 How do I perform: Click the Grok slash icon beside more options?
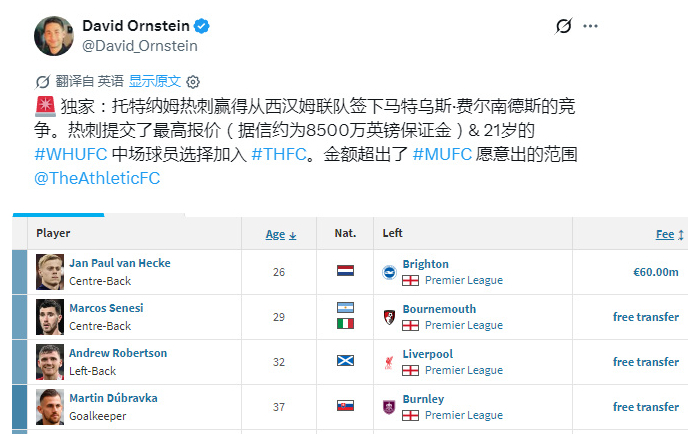[563, 26]
